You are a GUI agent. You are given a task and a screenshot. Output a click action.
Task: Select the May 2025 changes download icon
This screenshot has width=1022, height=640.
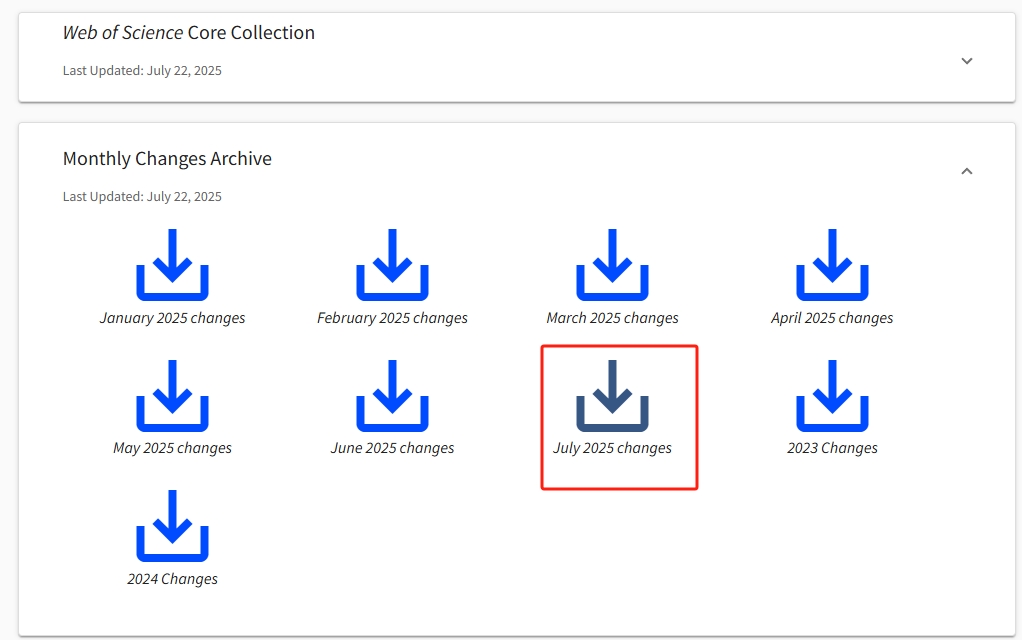(172, 396)
